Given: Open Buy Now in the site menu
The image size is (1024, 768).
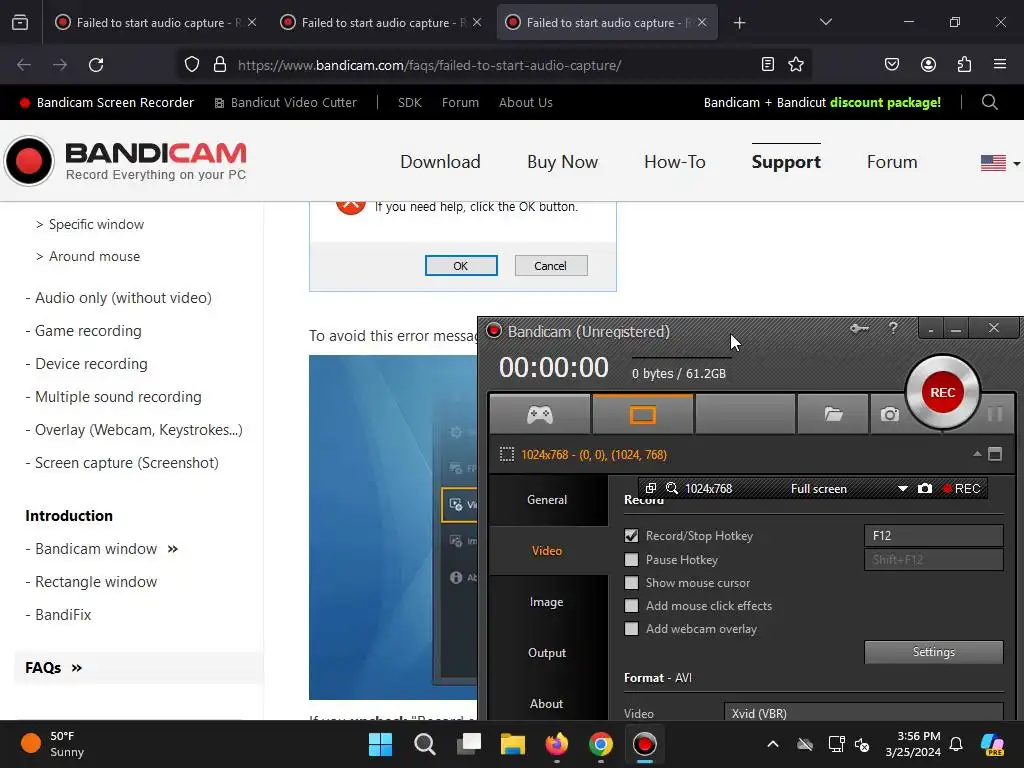Looking at the screenshot, I should coord(562,162).
